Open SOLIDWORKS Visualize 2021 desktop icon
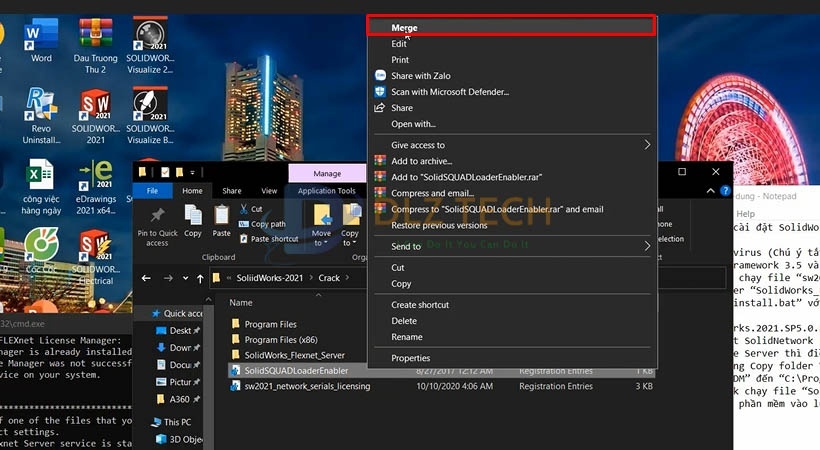 pos(150,46)
